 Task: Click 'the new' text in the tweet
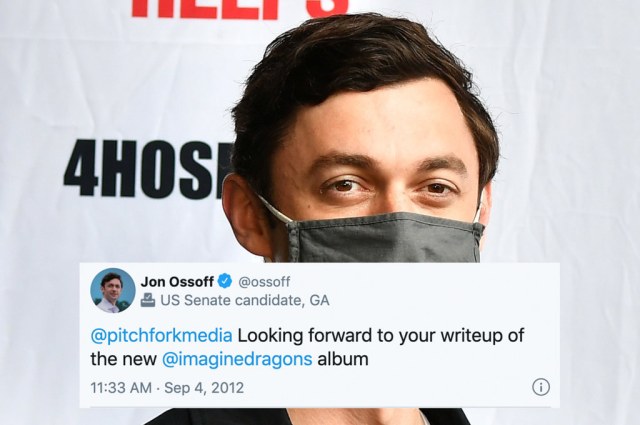coord(124,359)
